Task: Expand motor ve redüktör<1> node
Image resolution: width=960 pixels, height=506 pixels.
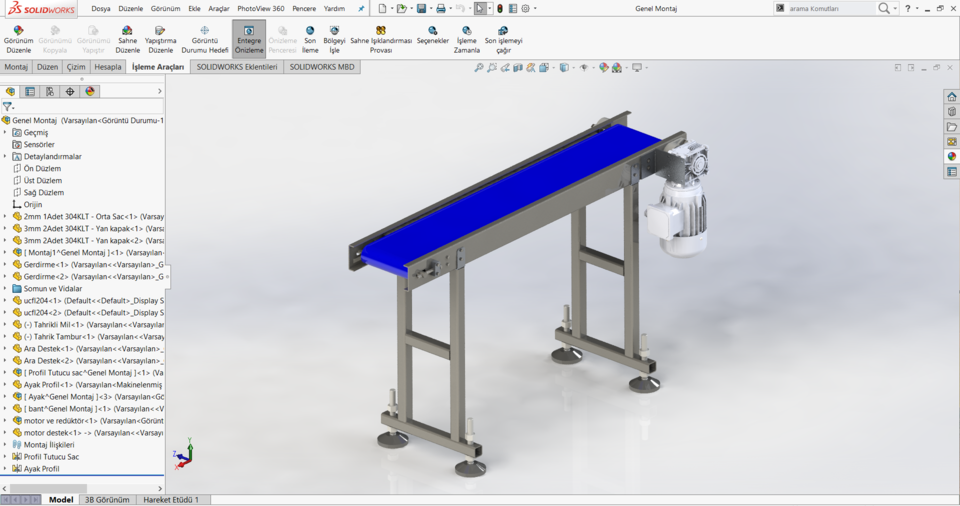Action: tap(5, 421)
